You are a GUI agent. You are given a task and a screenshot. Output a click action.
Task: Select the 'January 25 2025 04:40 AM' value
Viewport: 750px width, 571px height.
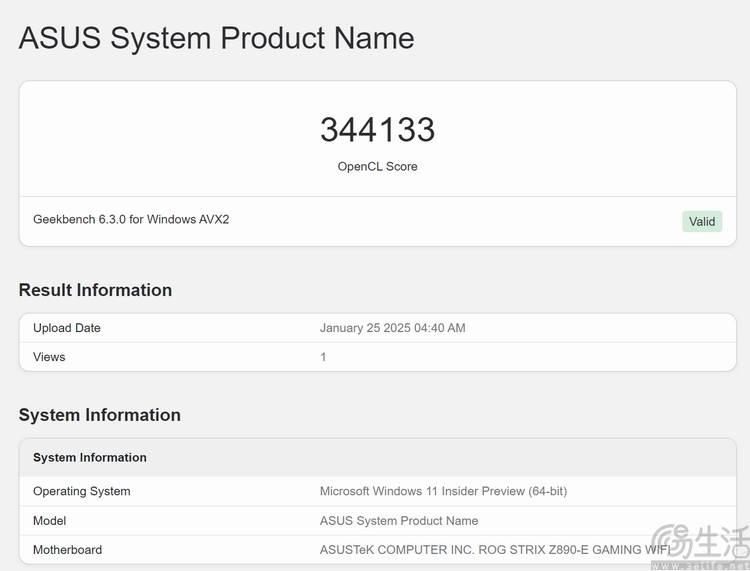393,328
